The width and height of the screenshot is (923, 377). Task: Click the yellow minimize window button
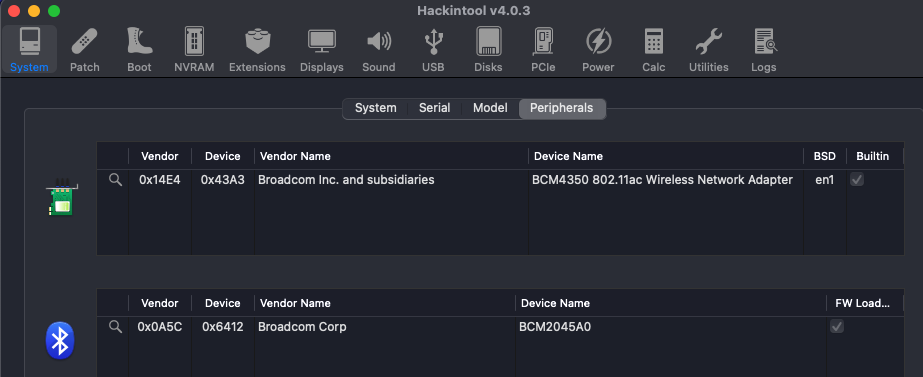click(x=34, y=11)
